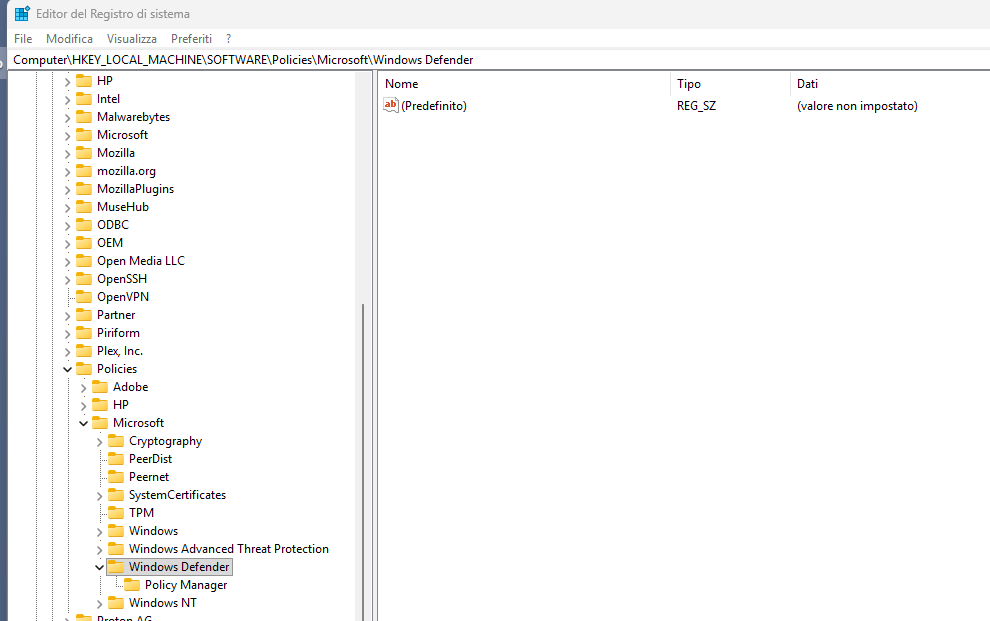
Task: Open the File menu
Action: (x=23, y=38)
